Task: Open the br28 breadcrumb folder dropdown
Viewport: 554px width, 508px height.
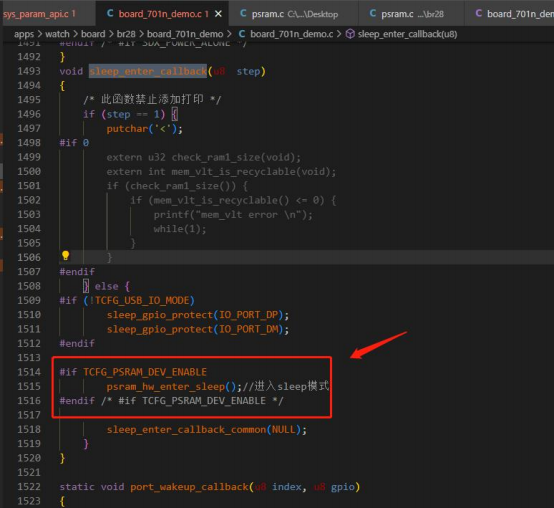Action: (126, 34)
